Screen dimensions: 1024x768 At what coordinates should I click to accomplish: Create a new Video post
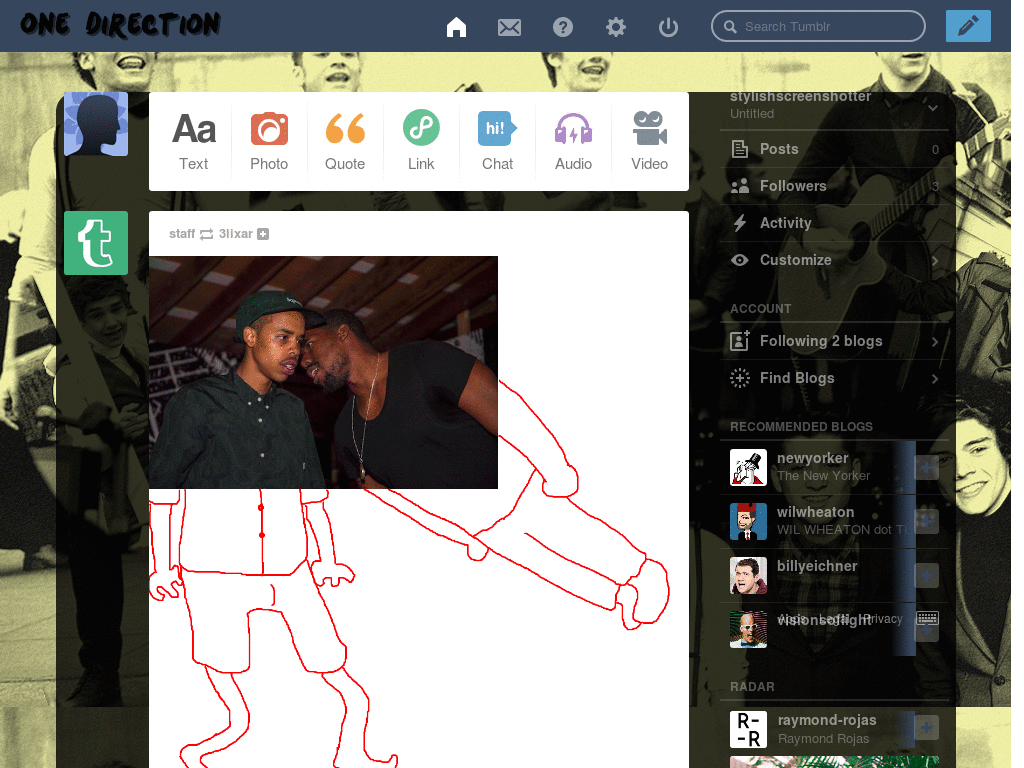pos(649,141)
